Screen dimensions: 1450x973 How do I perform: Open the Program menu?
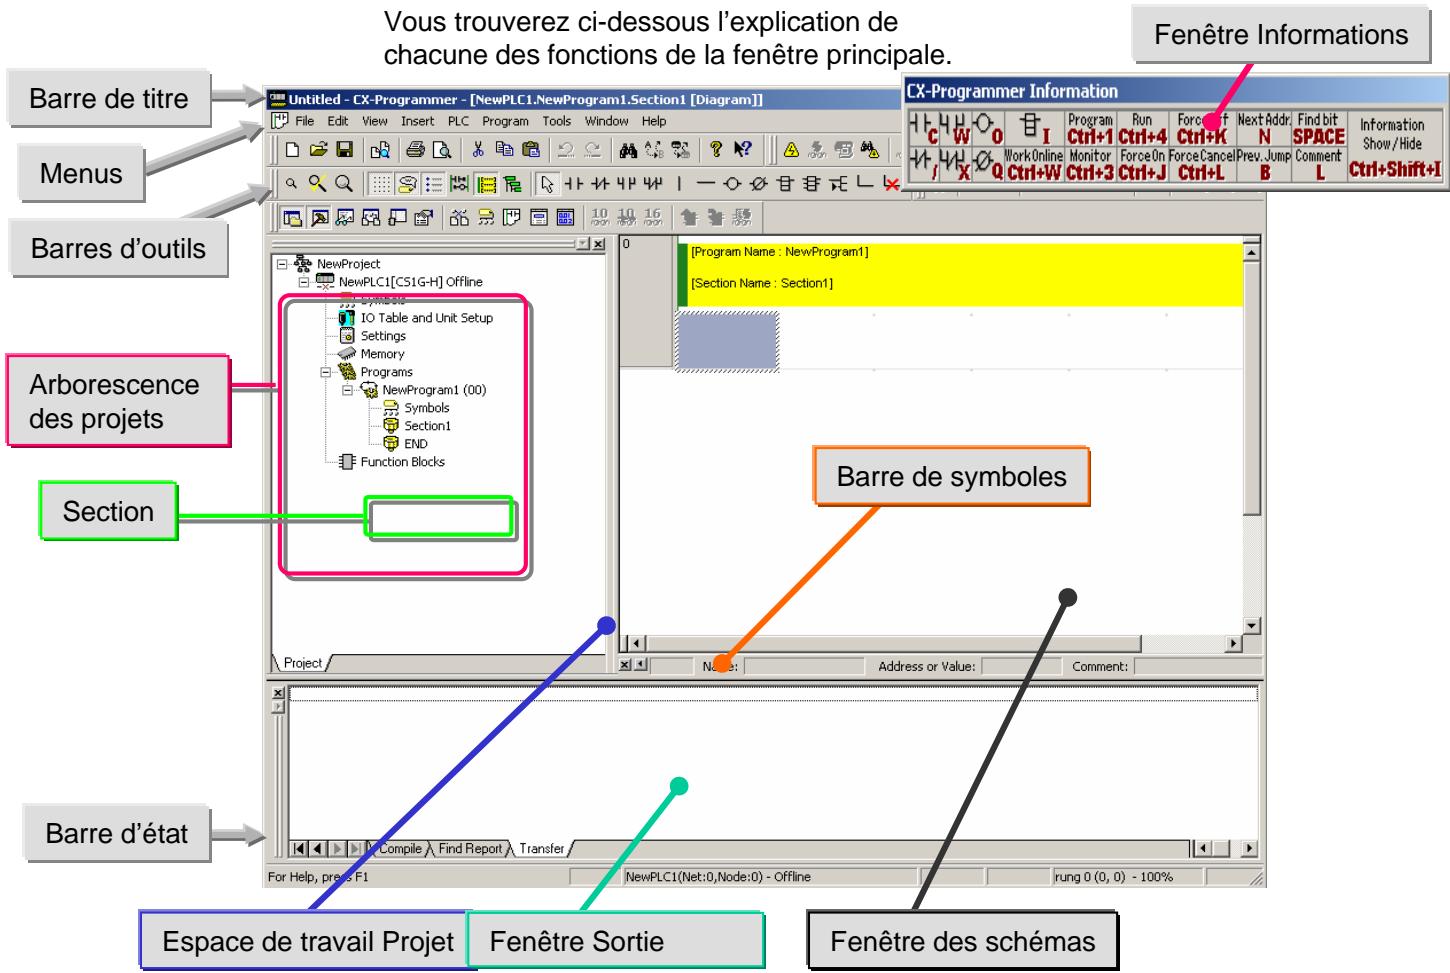click(x=505, y=121)
